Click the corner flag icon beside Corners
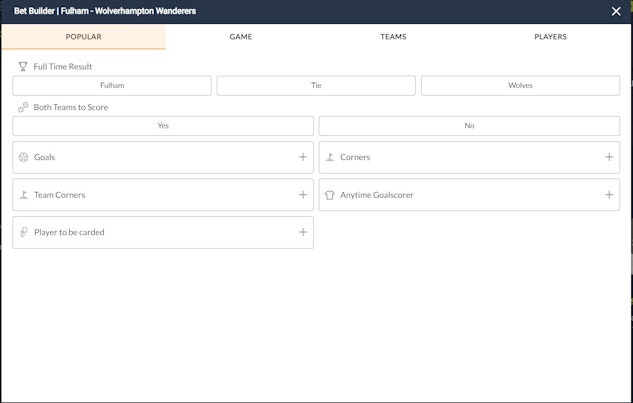Image resolution: width=633 pixels, height=403 pixels. pos(330,157)
